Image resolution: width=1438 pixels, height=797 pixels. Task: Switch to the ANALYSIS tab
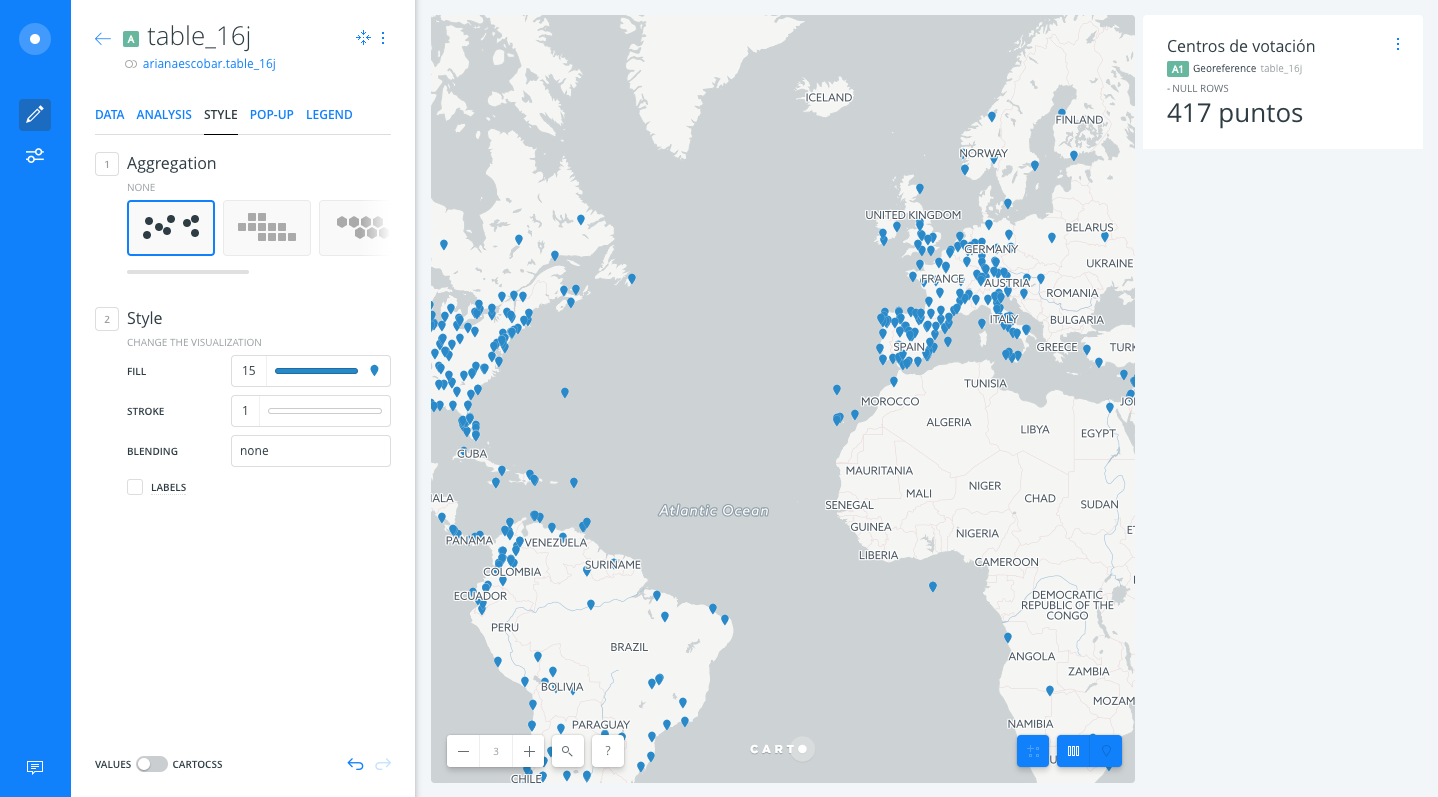click(164, 115)
